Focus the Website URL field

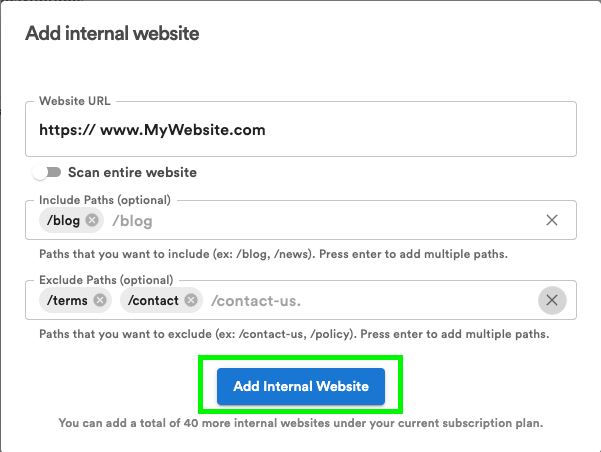(300, 130)
